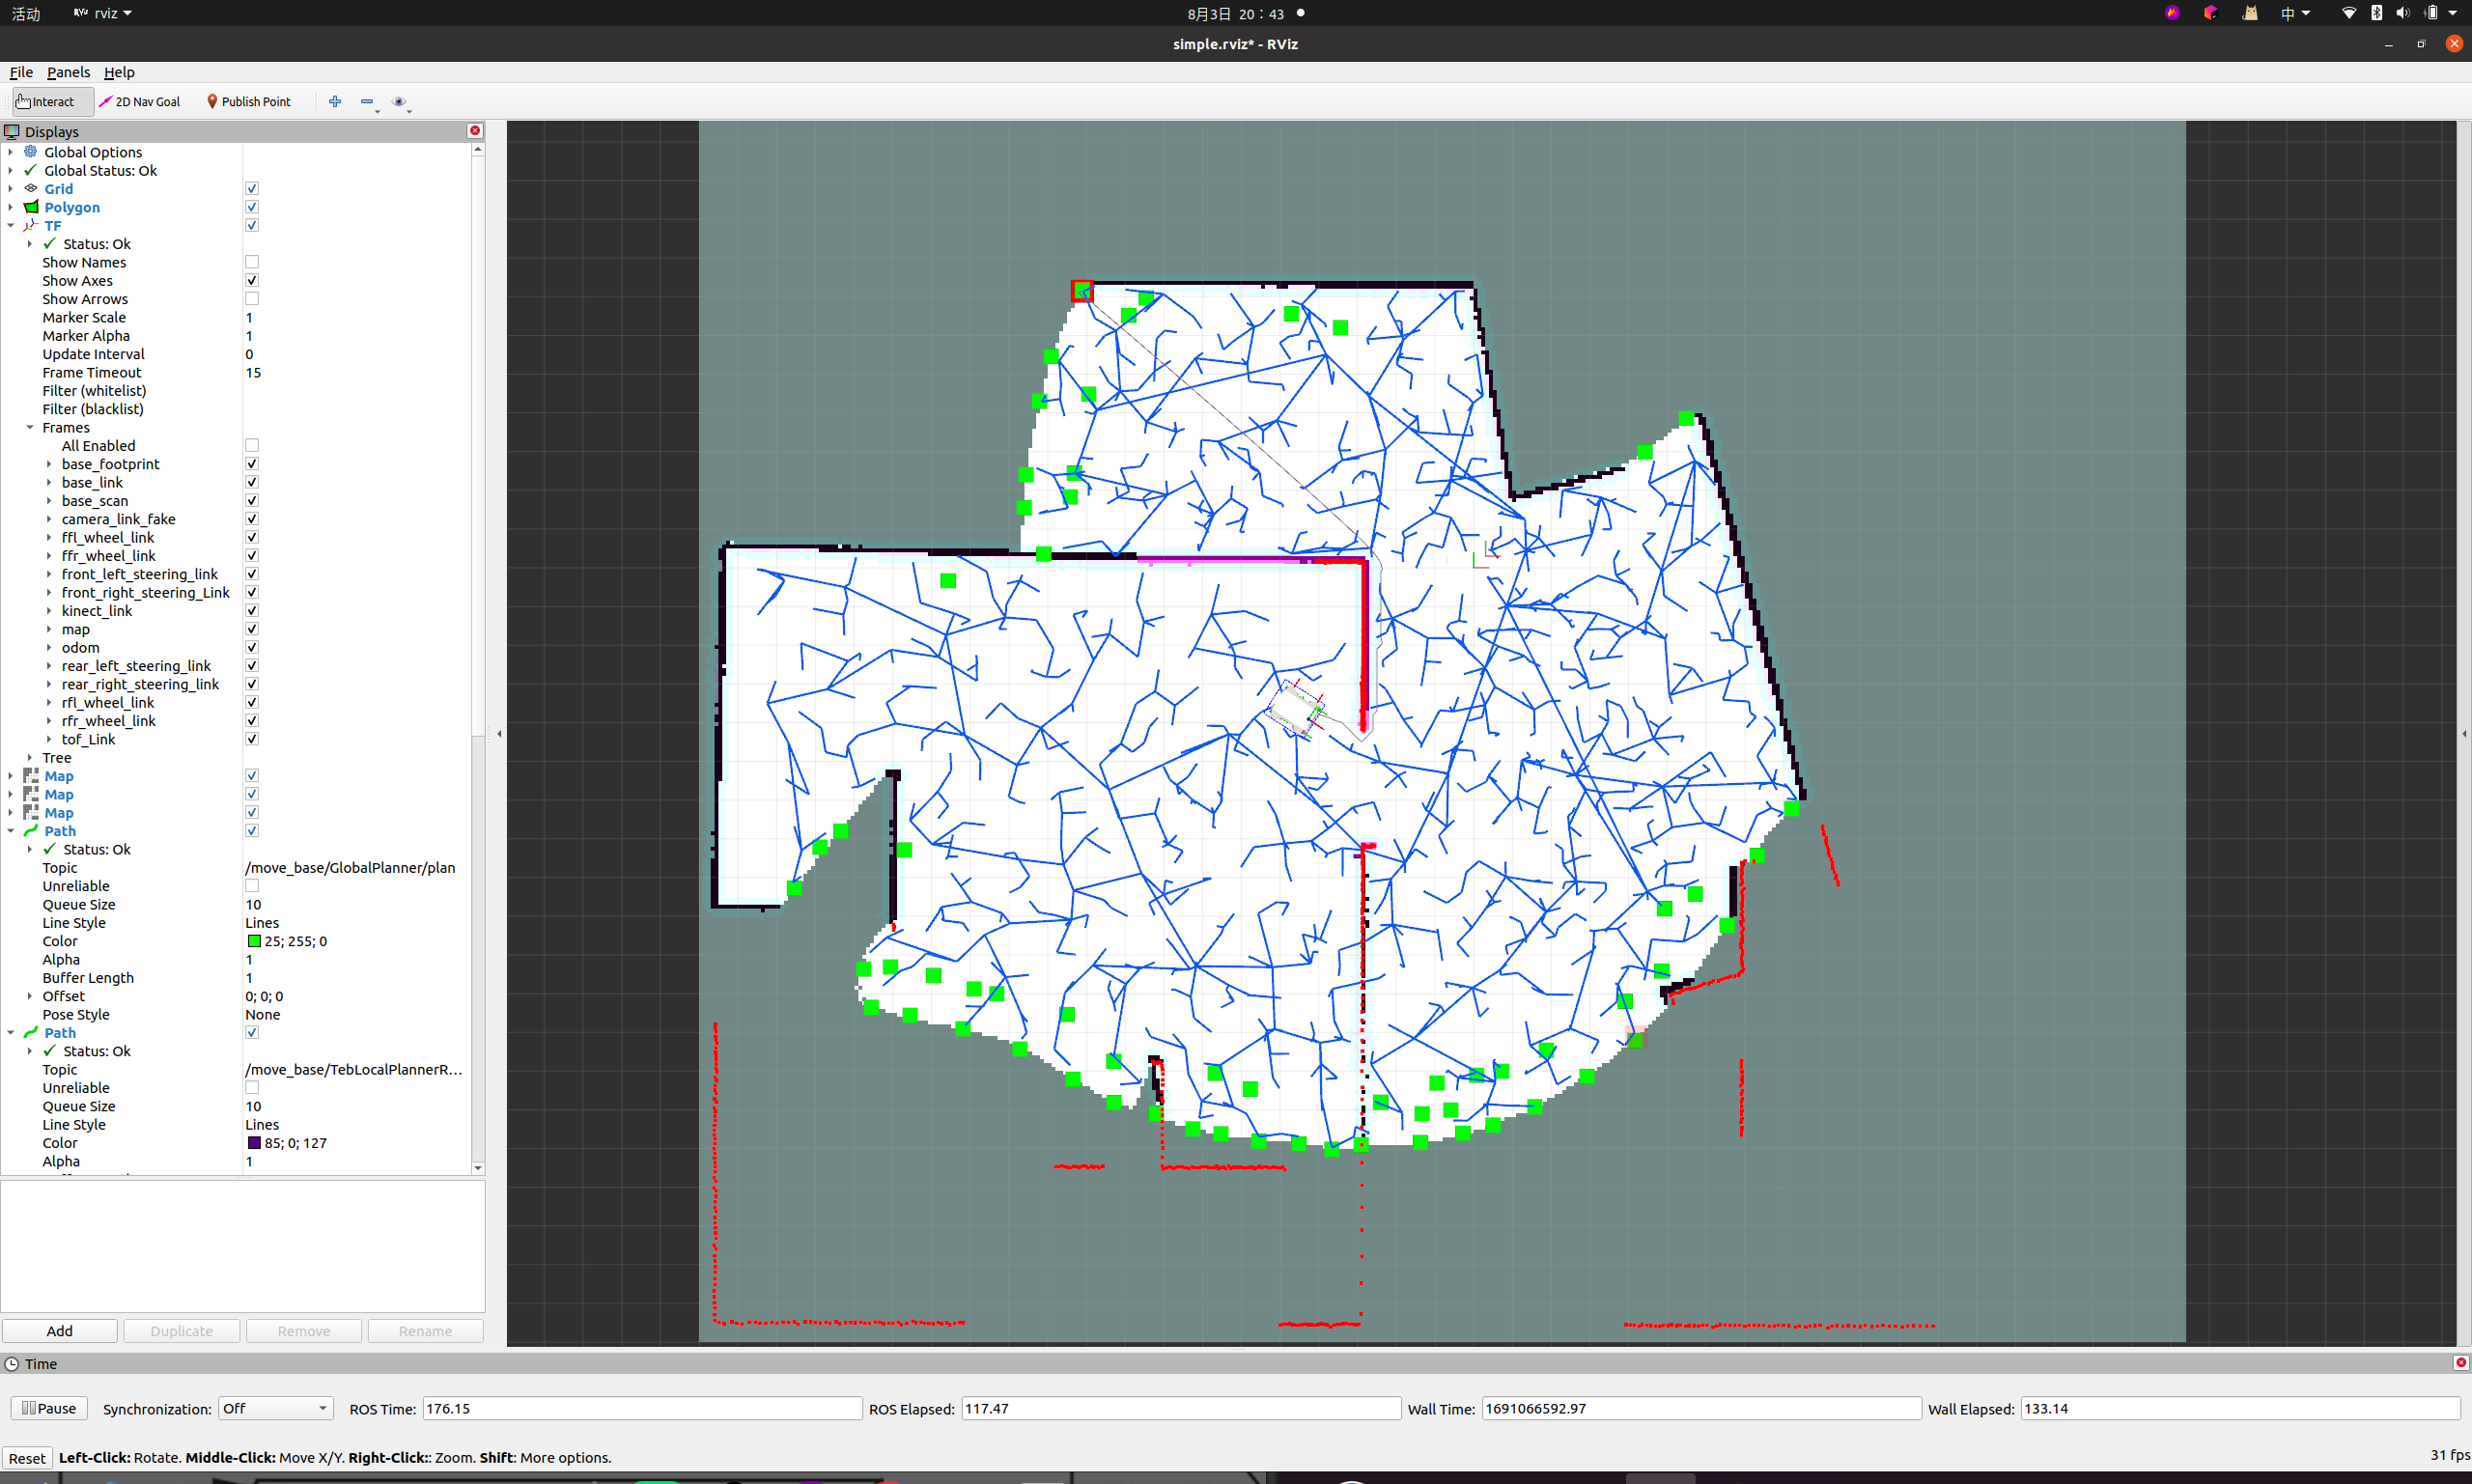Screen dimensions: 2472x1484
Task: Check the All Enabled checkbox under Frames
Action: 251,445
